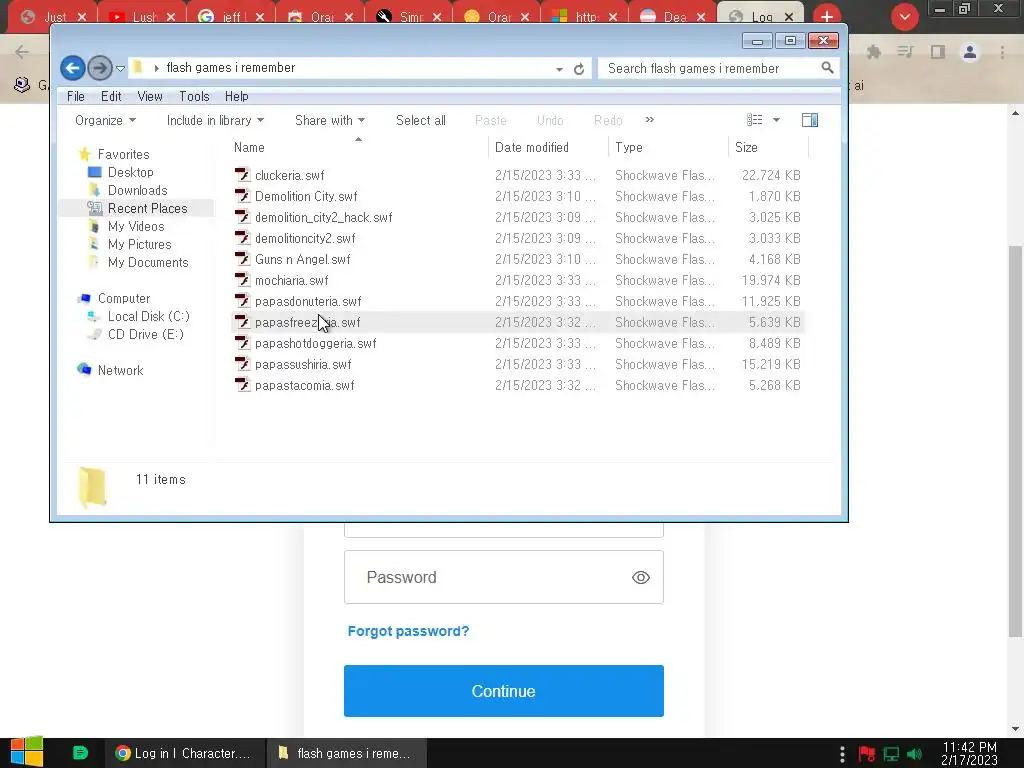Open browser extensions puzzle icon
The height and width of the screenshot is (768, 1024).
874,52
